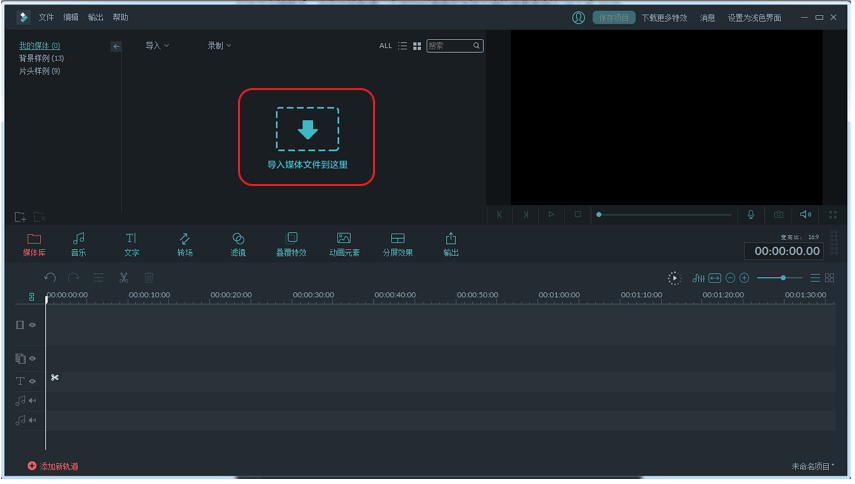Click the undo arrow icon
This screenshot has width=855, height=484.
[50, 278]
